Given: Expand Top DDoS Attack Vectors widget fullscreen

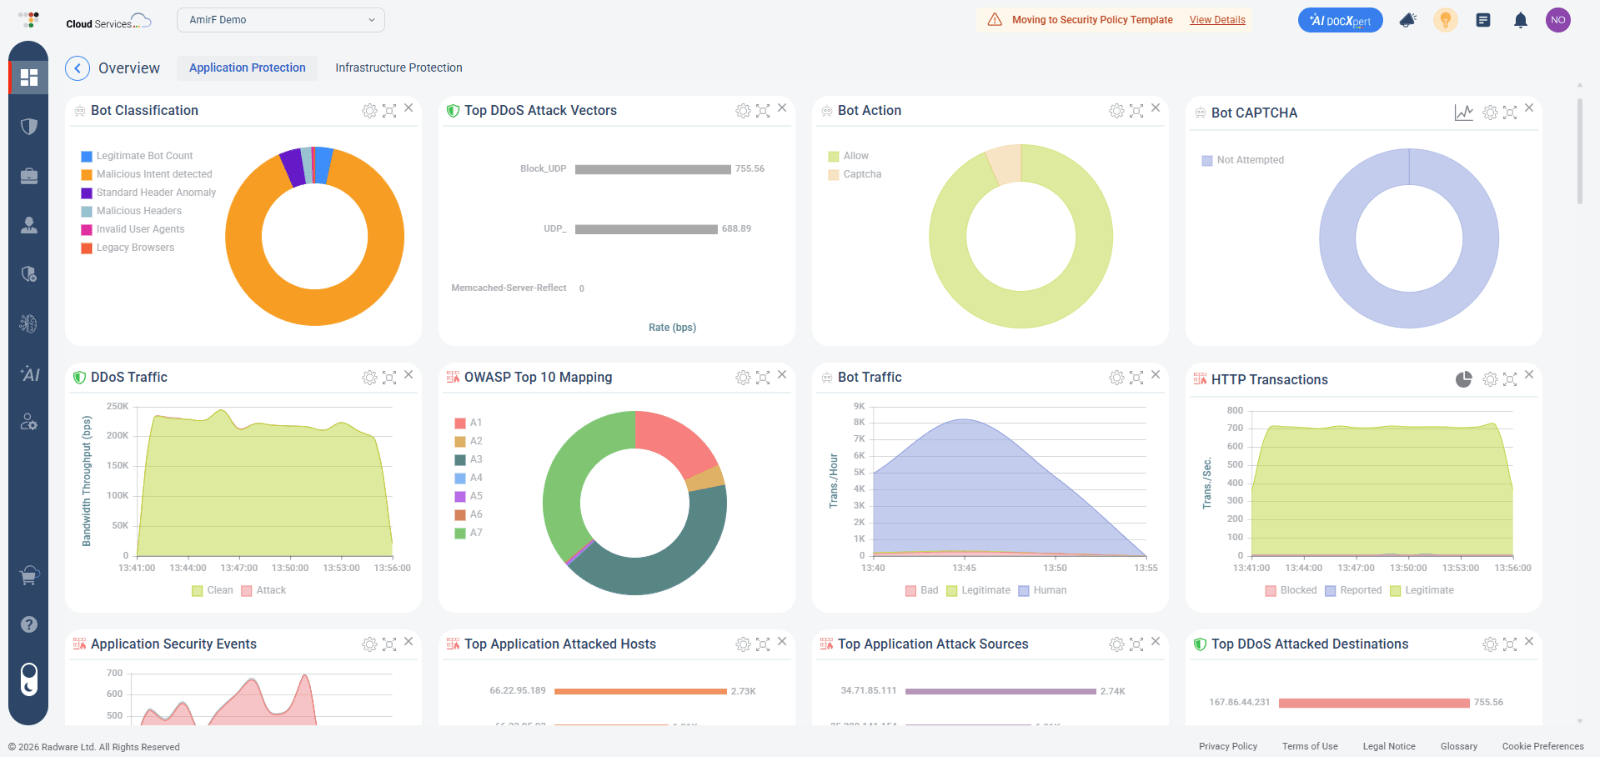Looking at the screenshot, I should (763, 111).
